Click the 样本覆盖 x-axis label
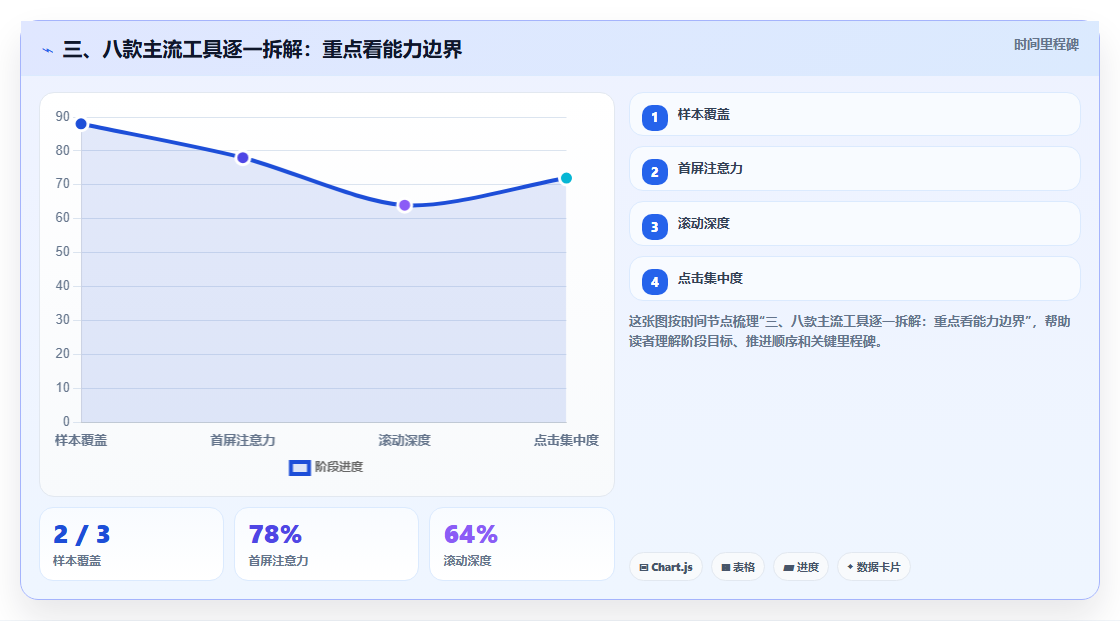1120x621 pixels. tap(81, 440)
